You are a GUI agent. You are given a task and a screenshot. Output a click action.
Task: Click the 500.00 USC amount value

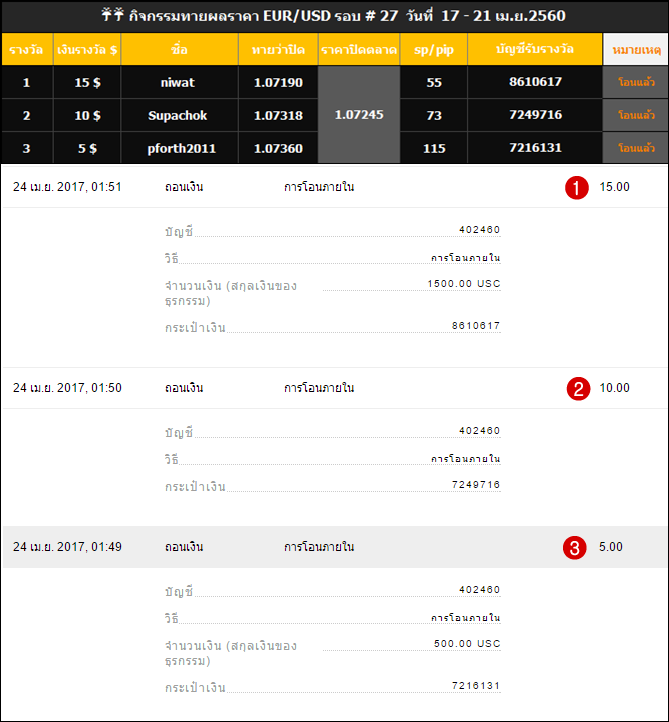[466, 645]
